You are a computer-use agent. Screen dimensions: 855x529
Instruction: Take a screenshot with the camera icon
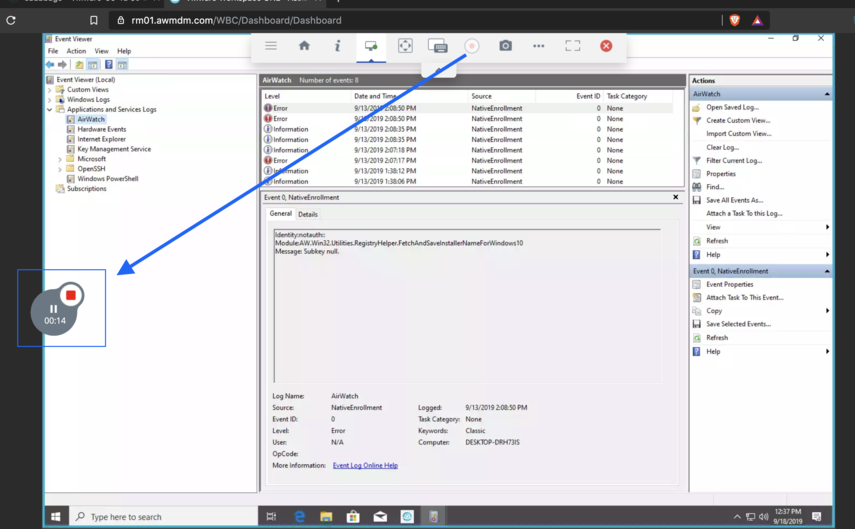(x=505, y=46)
